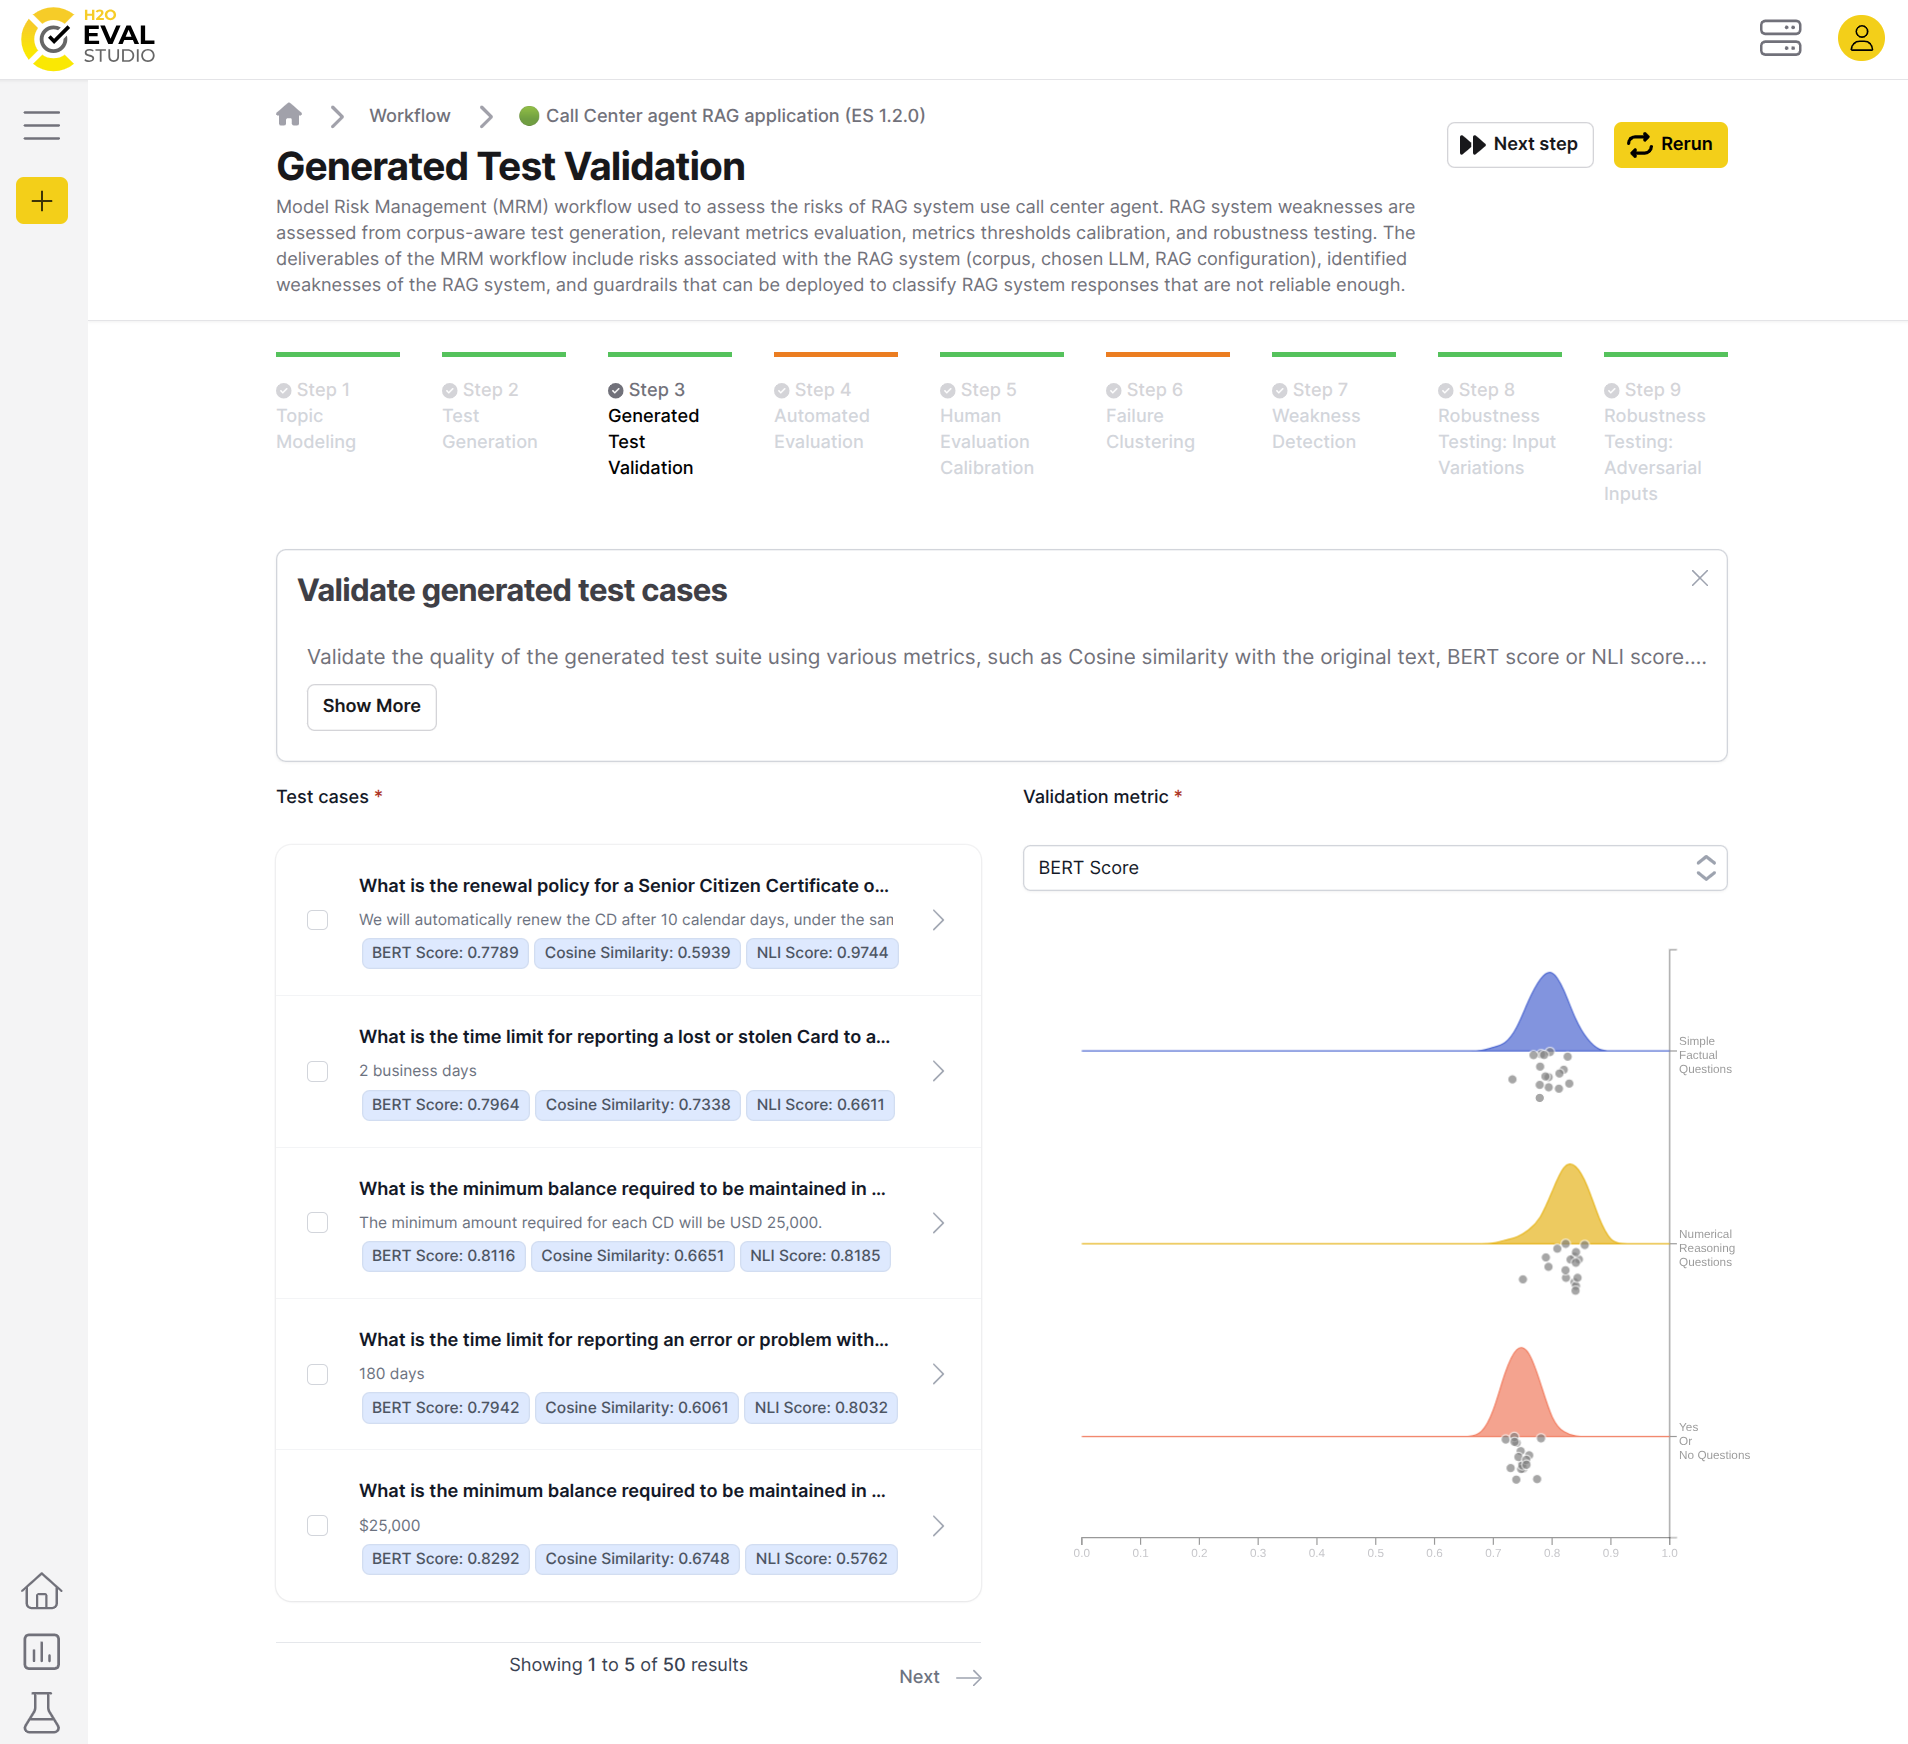Expand the 180 days test case row
The image size is (1908, 1744).
click(x=938, y=1374)
